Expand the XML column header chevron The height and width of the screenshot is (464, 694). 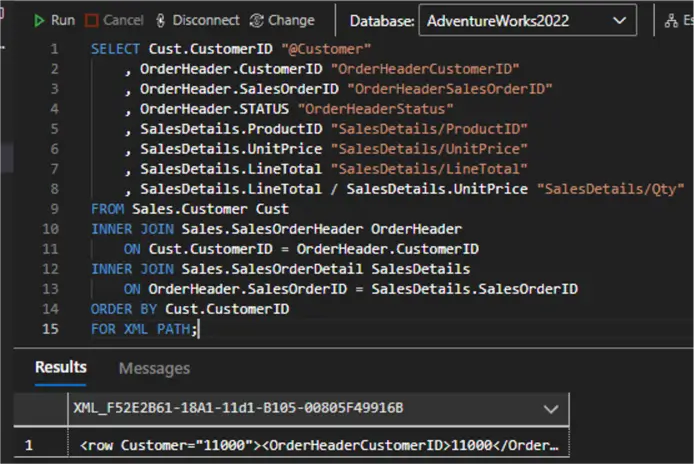549,408
